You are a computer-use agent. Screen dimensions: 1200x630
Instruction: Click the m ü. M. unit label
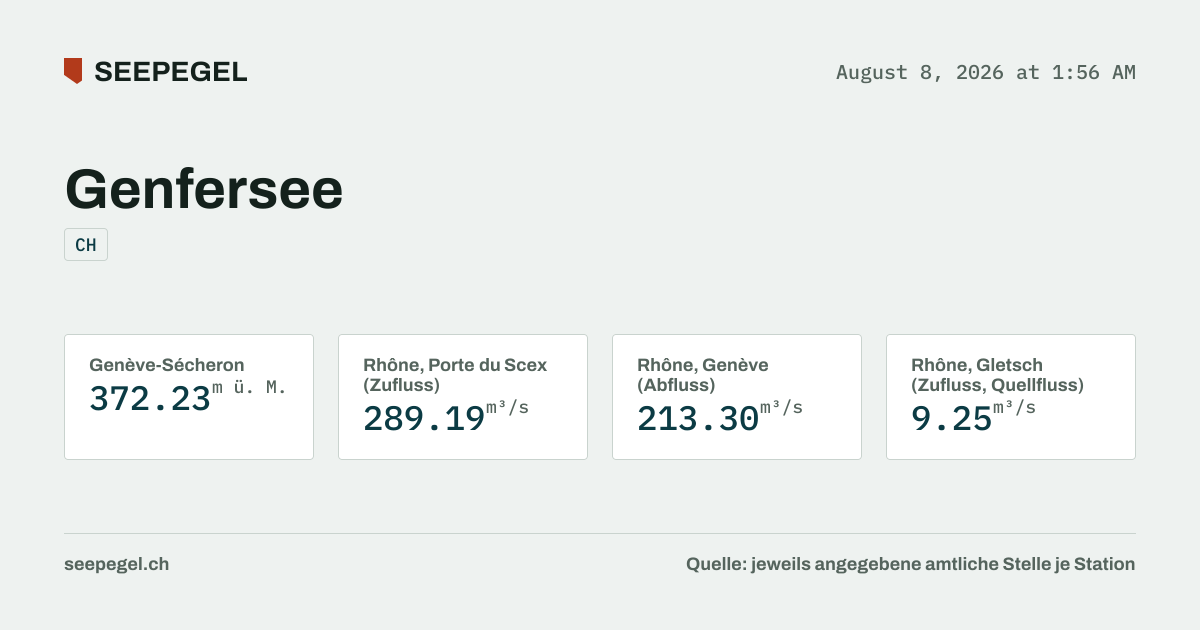click(250, 388)
